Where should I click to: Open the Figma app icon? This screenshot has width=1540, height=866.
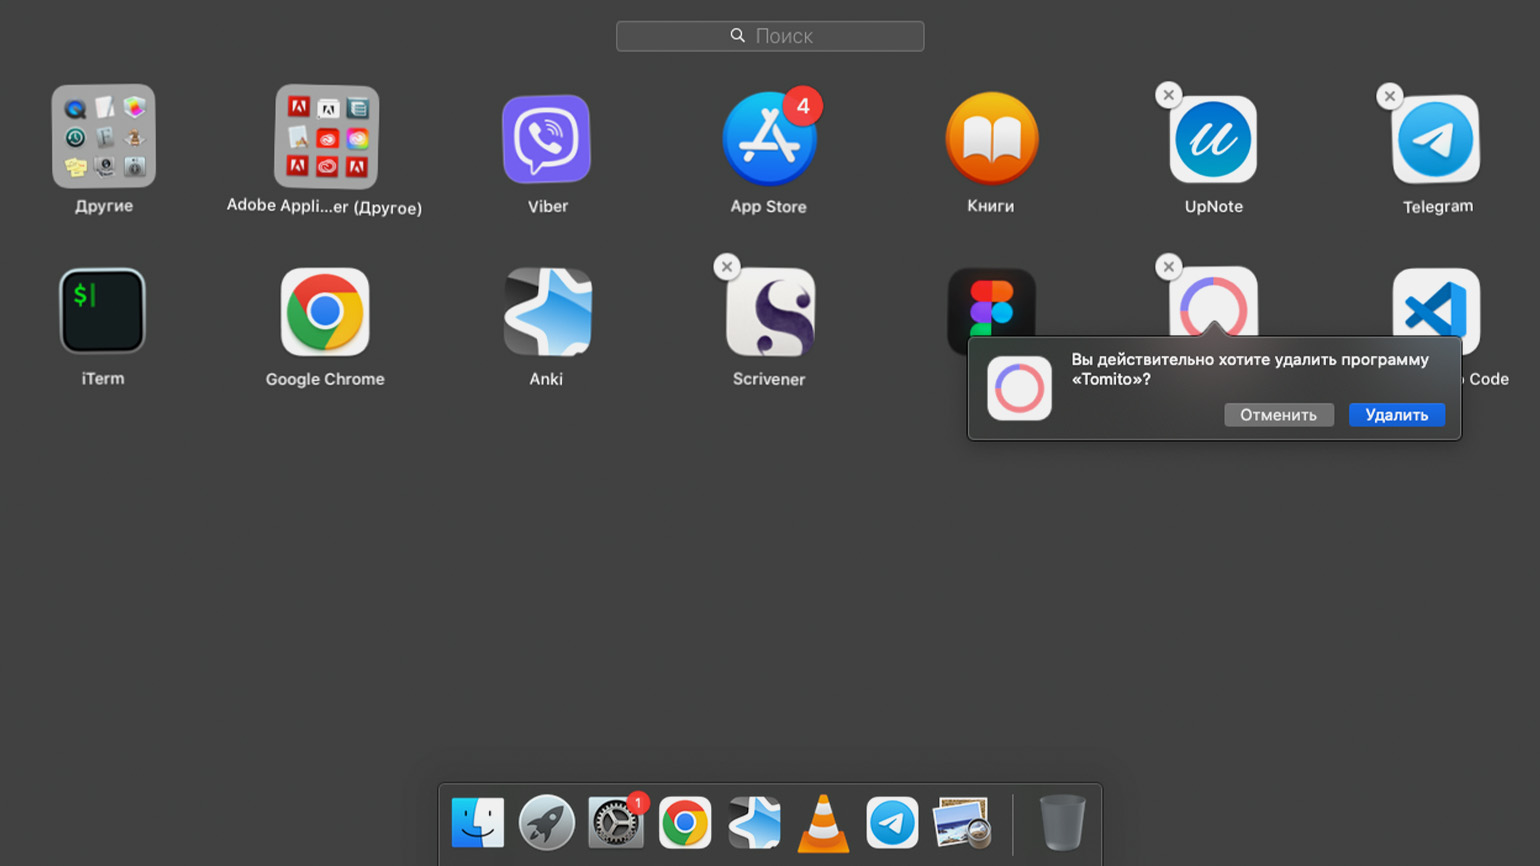tap(991, 303)
